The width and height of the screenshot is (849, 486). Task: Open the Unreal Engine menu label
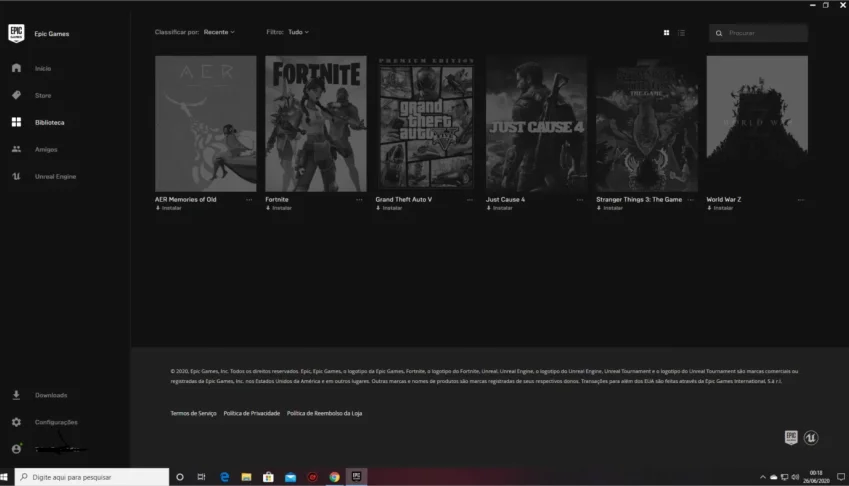coord(55,176)
